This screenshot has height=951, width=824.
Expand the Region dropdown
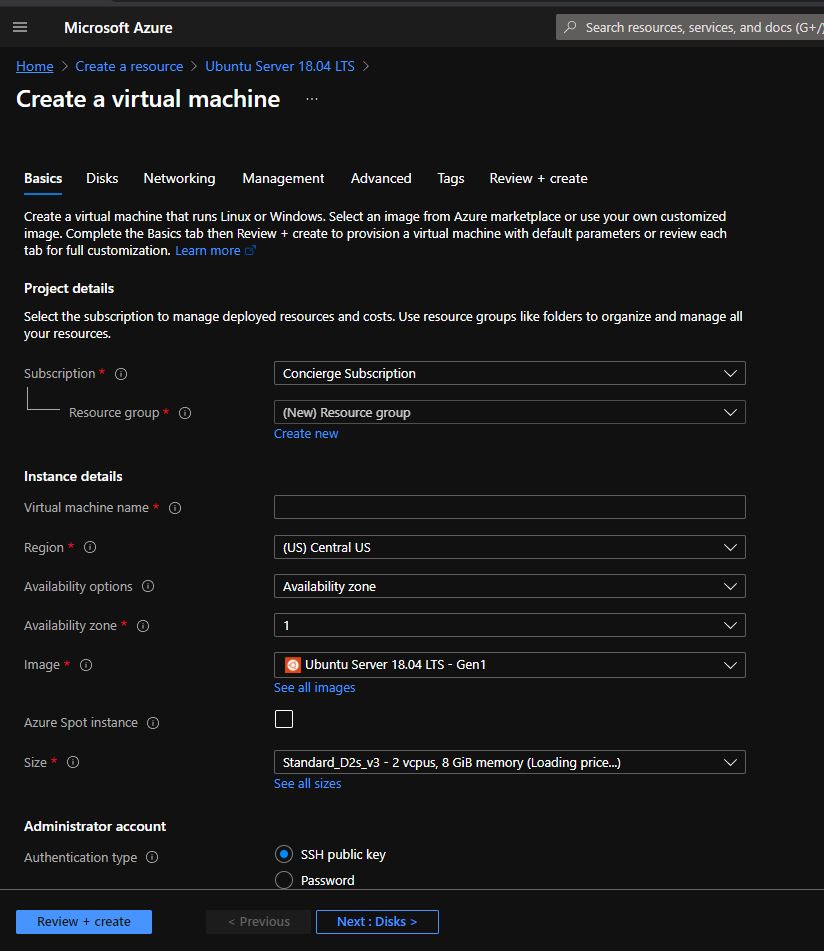click(x=509, y=548)
